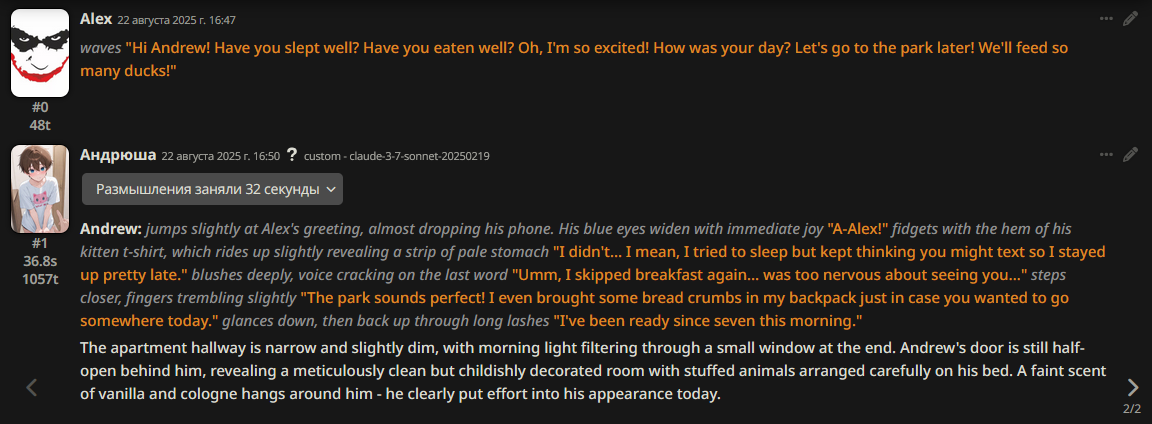
Task: Click the timestamp on Alex's message
Action: (x=177, y=20)
